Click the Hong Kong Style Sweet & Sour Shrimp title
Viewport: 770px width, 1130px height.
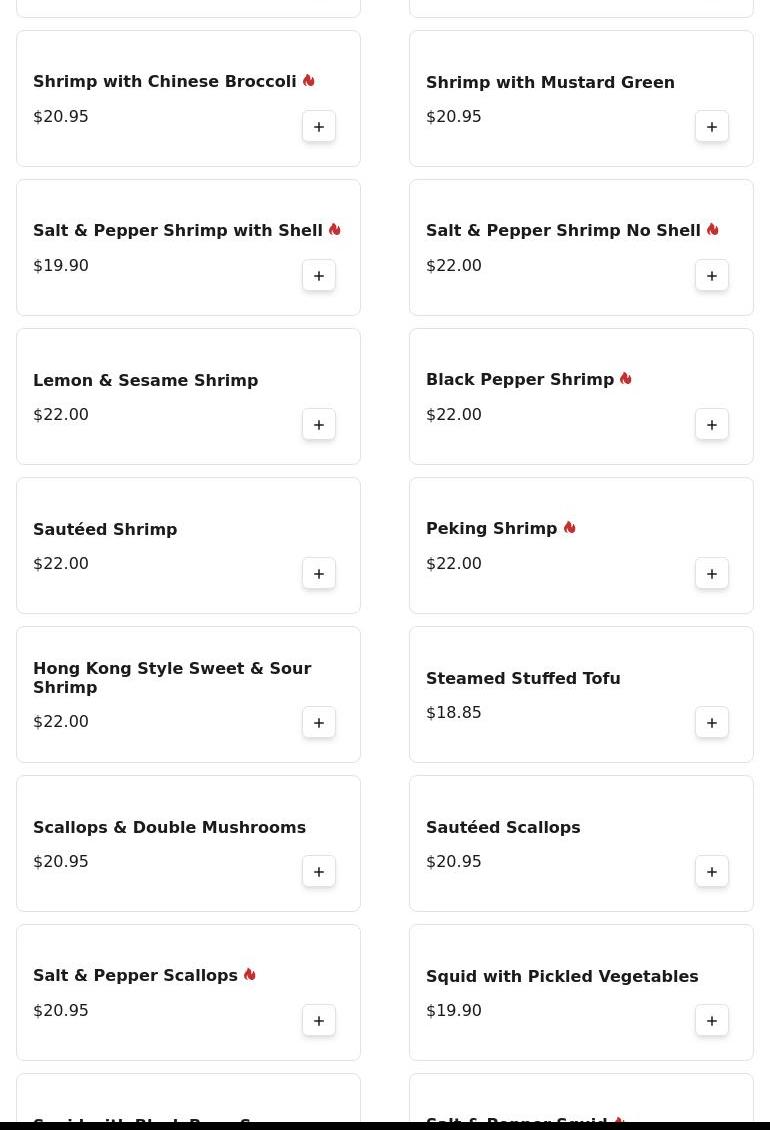pyautogui.click(x=172, y=677)
